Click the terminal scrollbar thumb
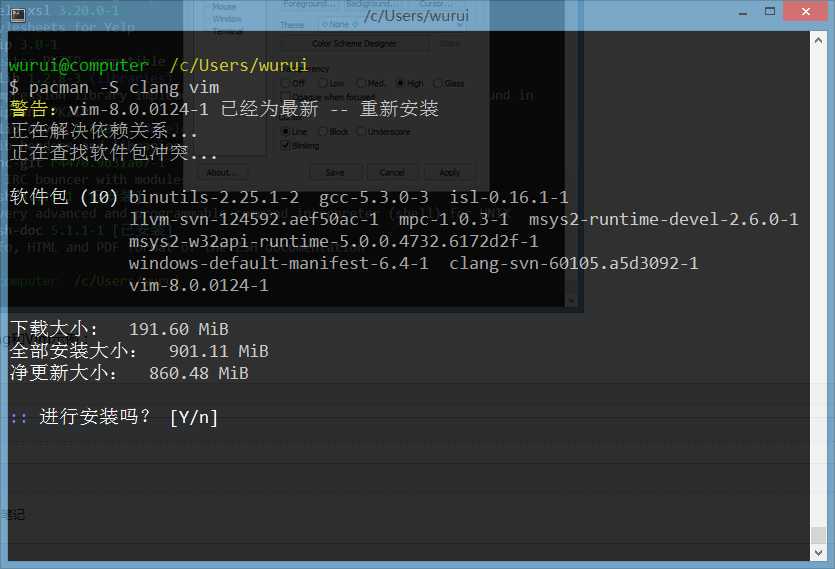The image size is (835, 569). pyautogui.click(x=818, y=535)
